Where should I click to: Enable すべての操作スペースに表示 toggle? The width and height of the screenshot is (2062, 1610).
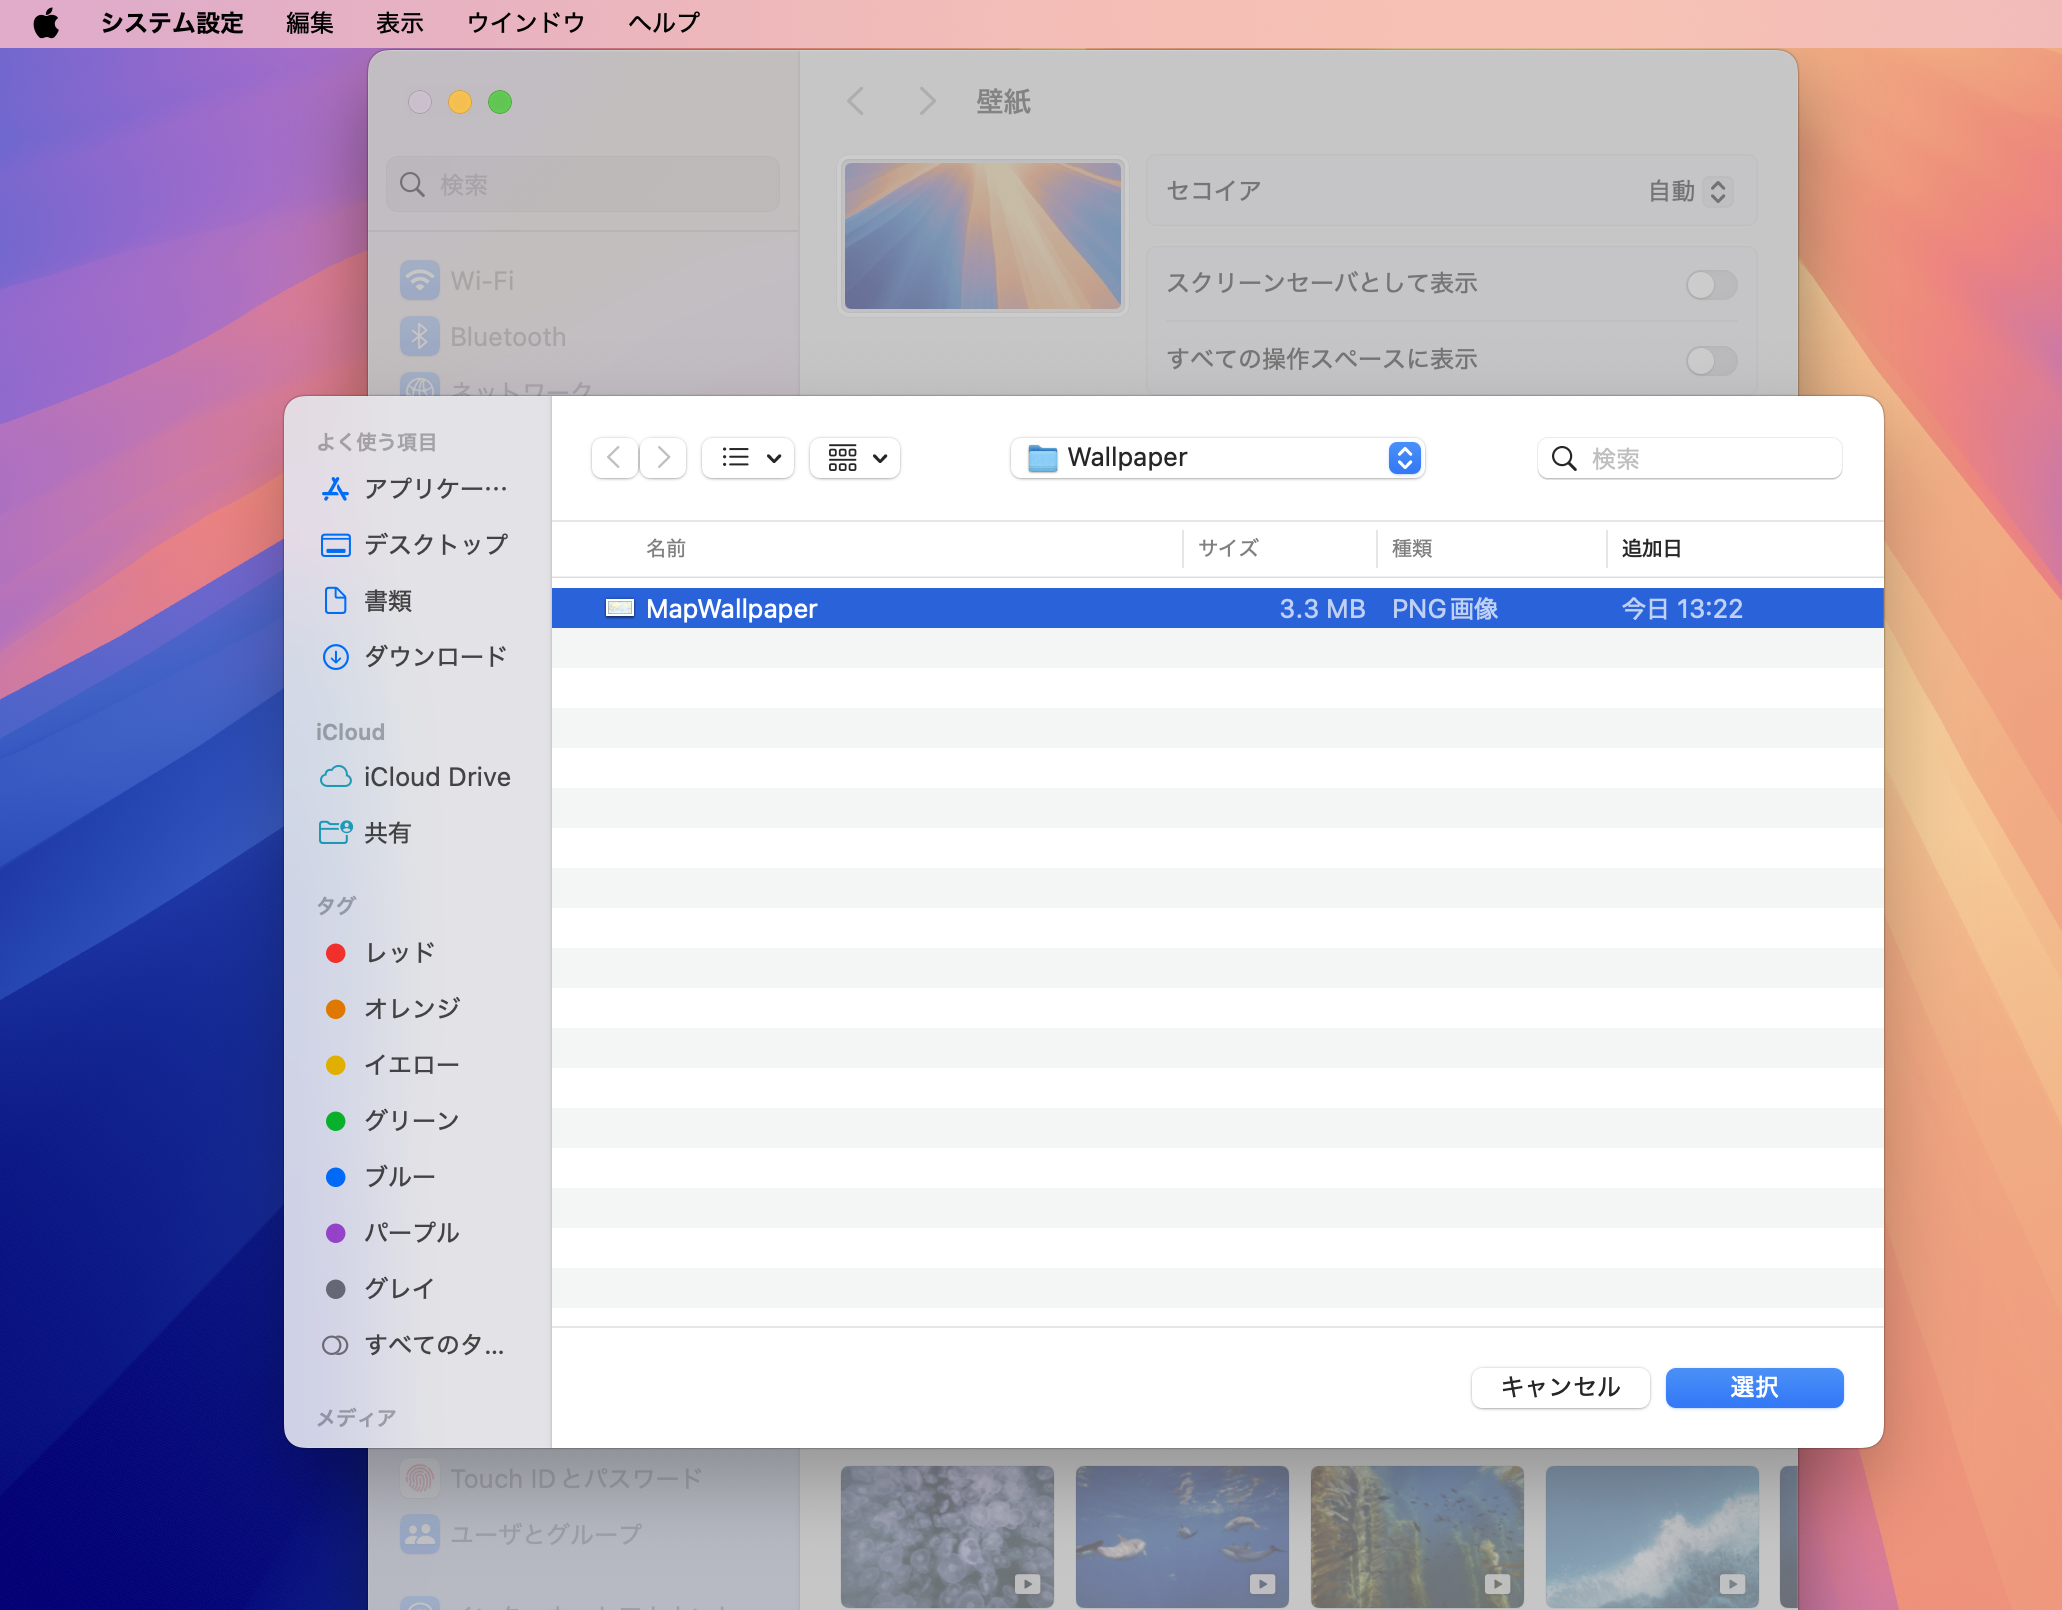click(x=1710, y=361)
